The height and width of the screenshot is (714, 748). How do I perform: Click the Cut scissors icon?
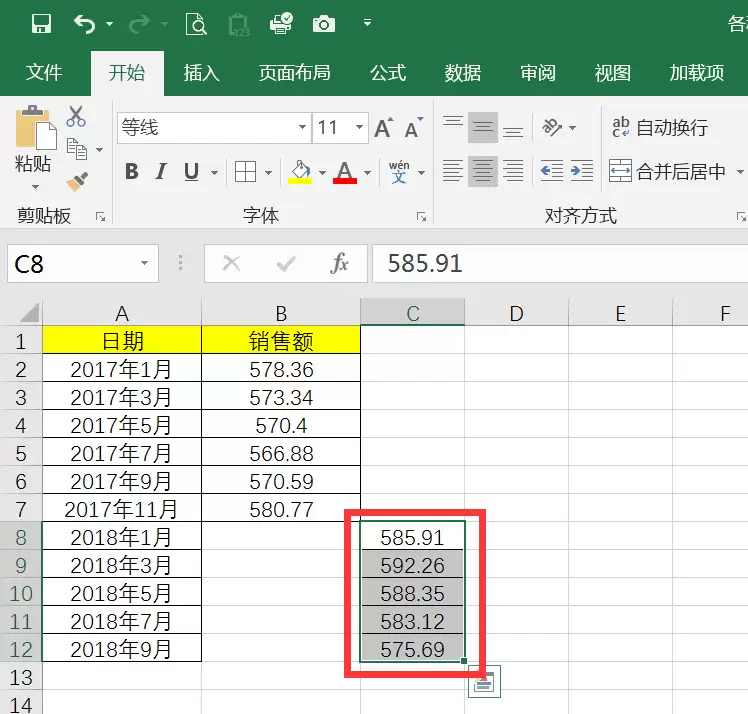tap(76, 116)
